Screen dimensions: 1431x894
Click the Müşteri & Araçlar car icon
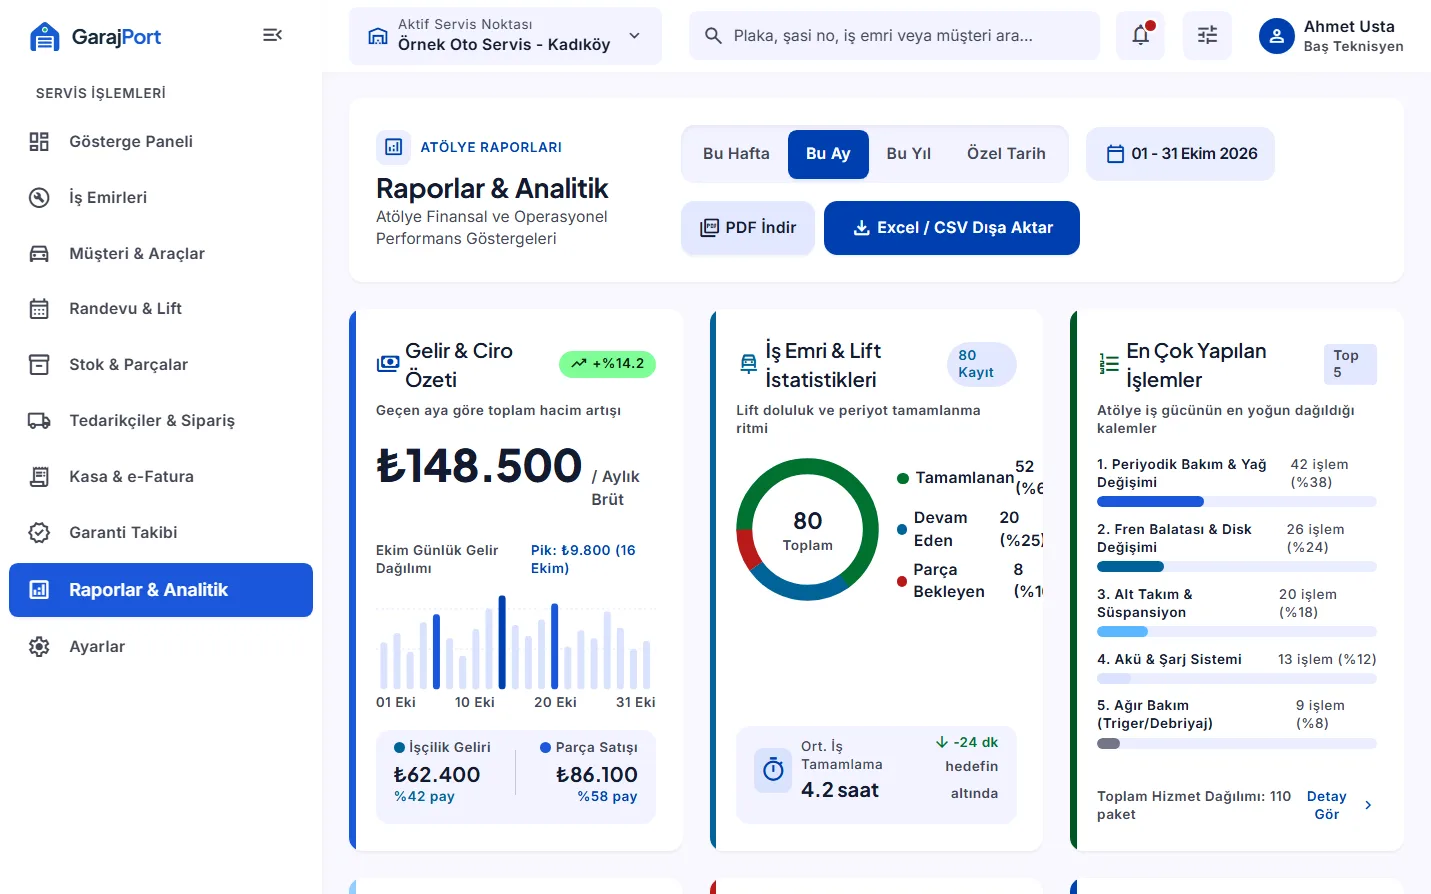point(39,254)
